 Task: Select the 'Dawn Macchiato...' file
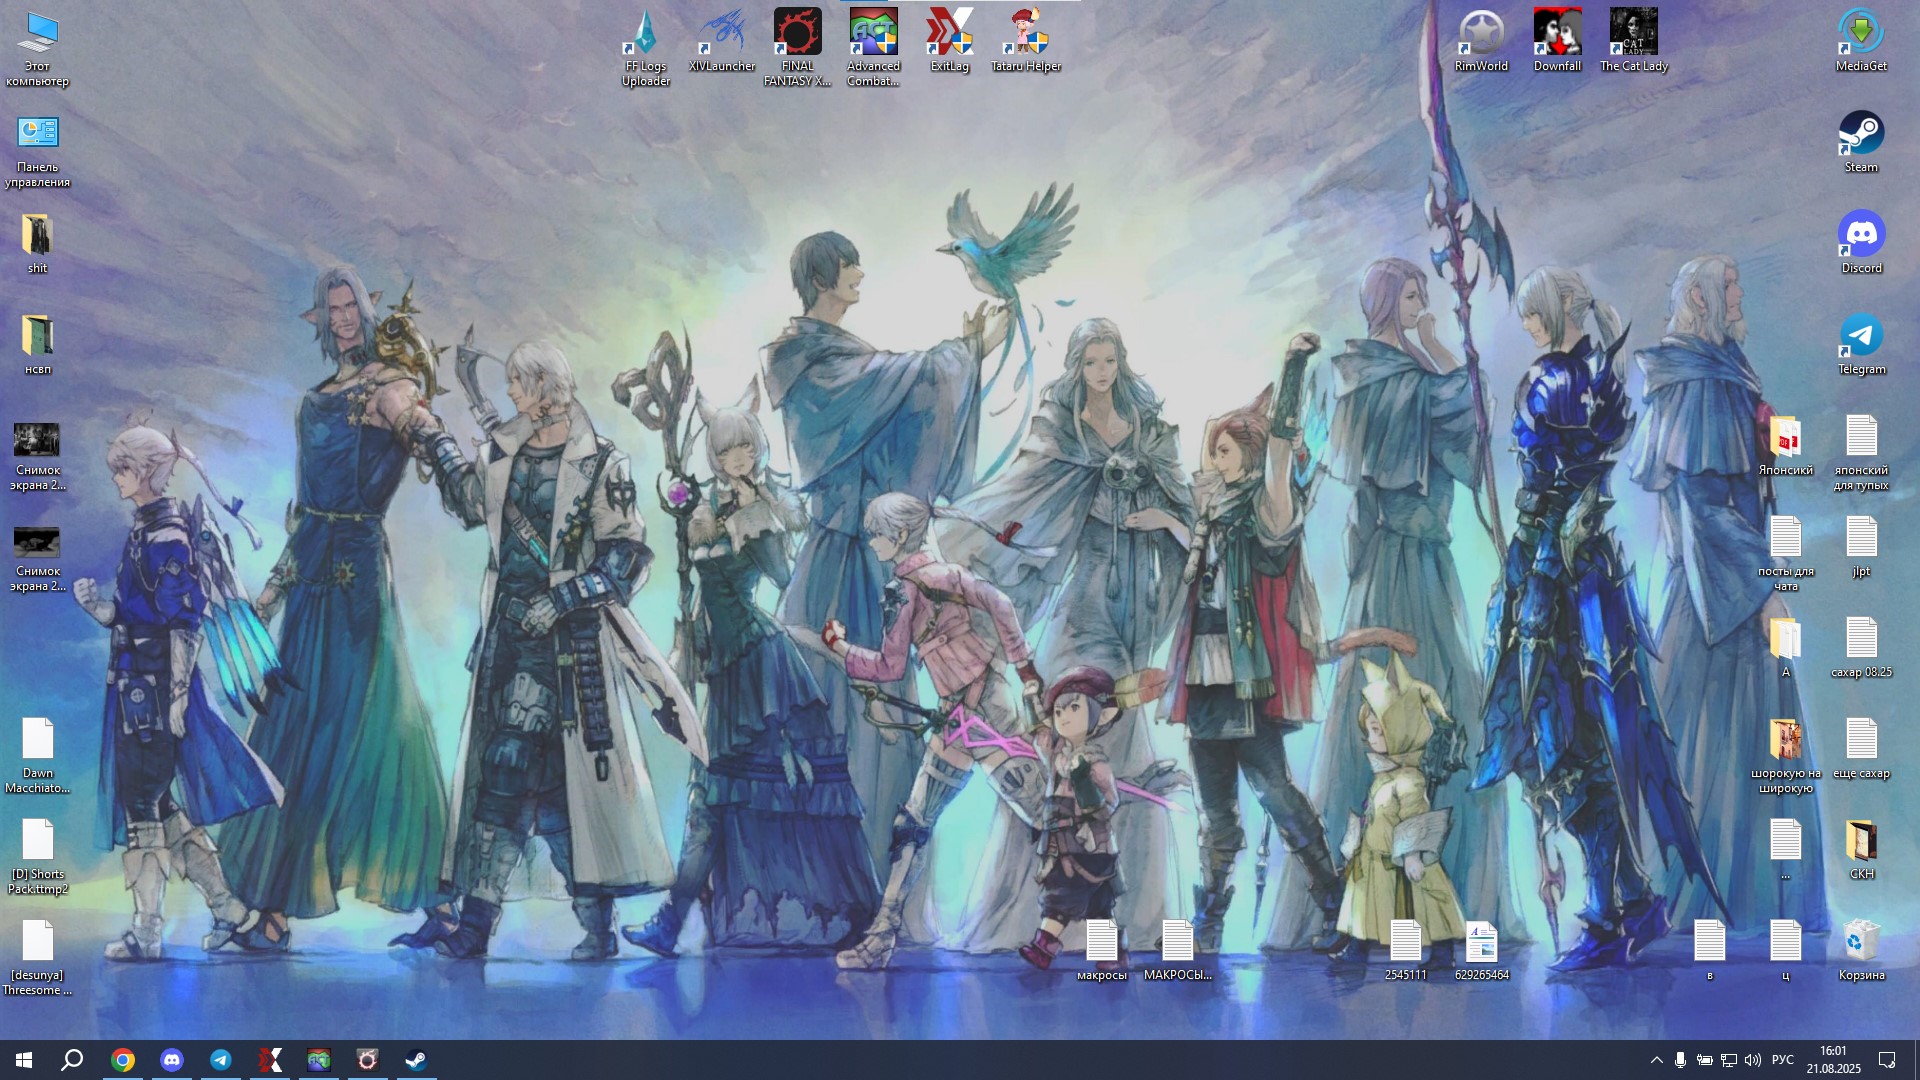click(x=38, y=756)
